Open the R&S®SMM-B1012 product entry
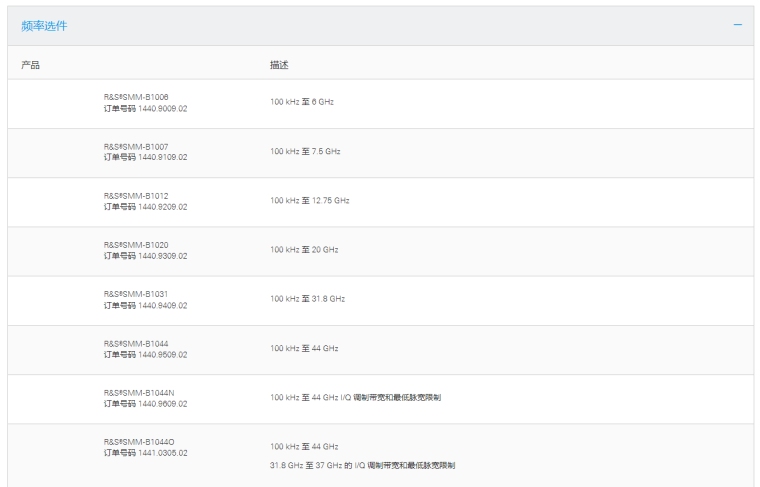Screen dimensions: 760x487 point(136,195)
